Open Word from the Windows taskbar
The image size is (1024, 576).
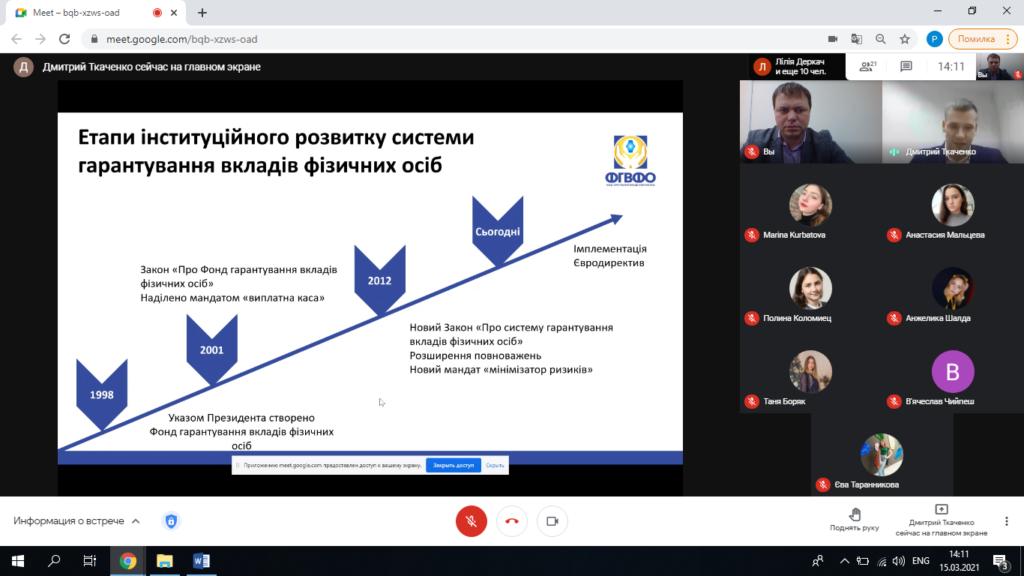coord(201,561)
